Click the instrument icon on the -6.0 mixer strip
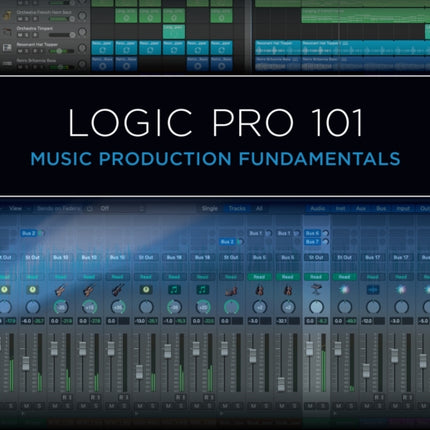Screen dimensions: 430x430 point(32,289)
